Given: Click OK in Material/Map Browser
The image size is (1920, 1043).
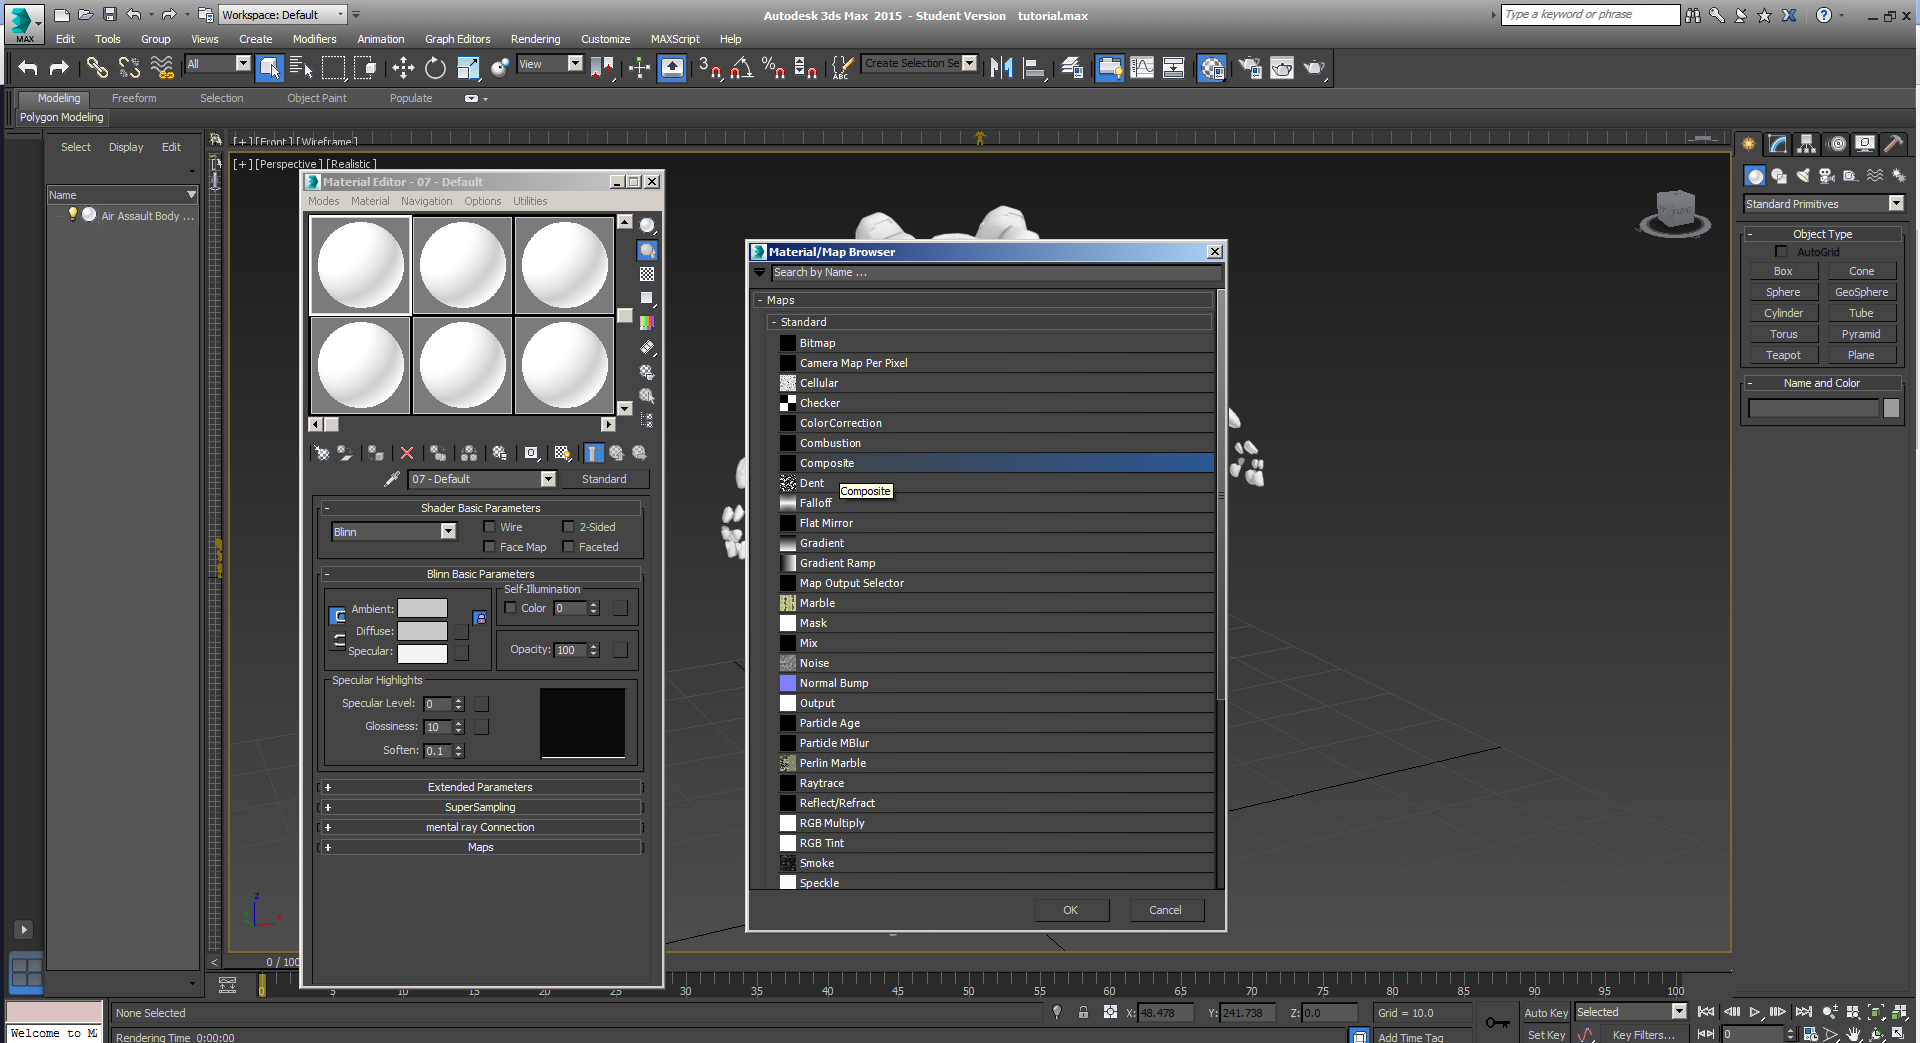Looking at the screenshot, I should coord(1070,910).
